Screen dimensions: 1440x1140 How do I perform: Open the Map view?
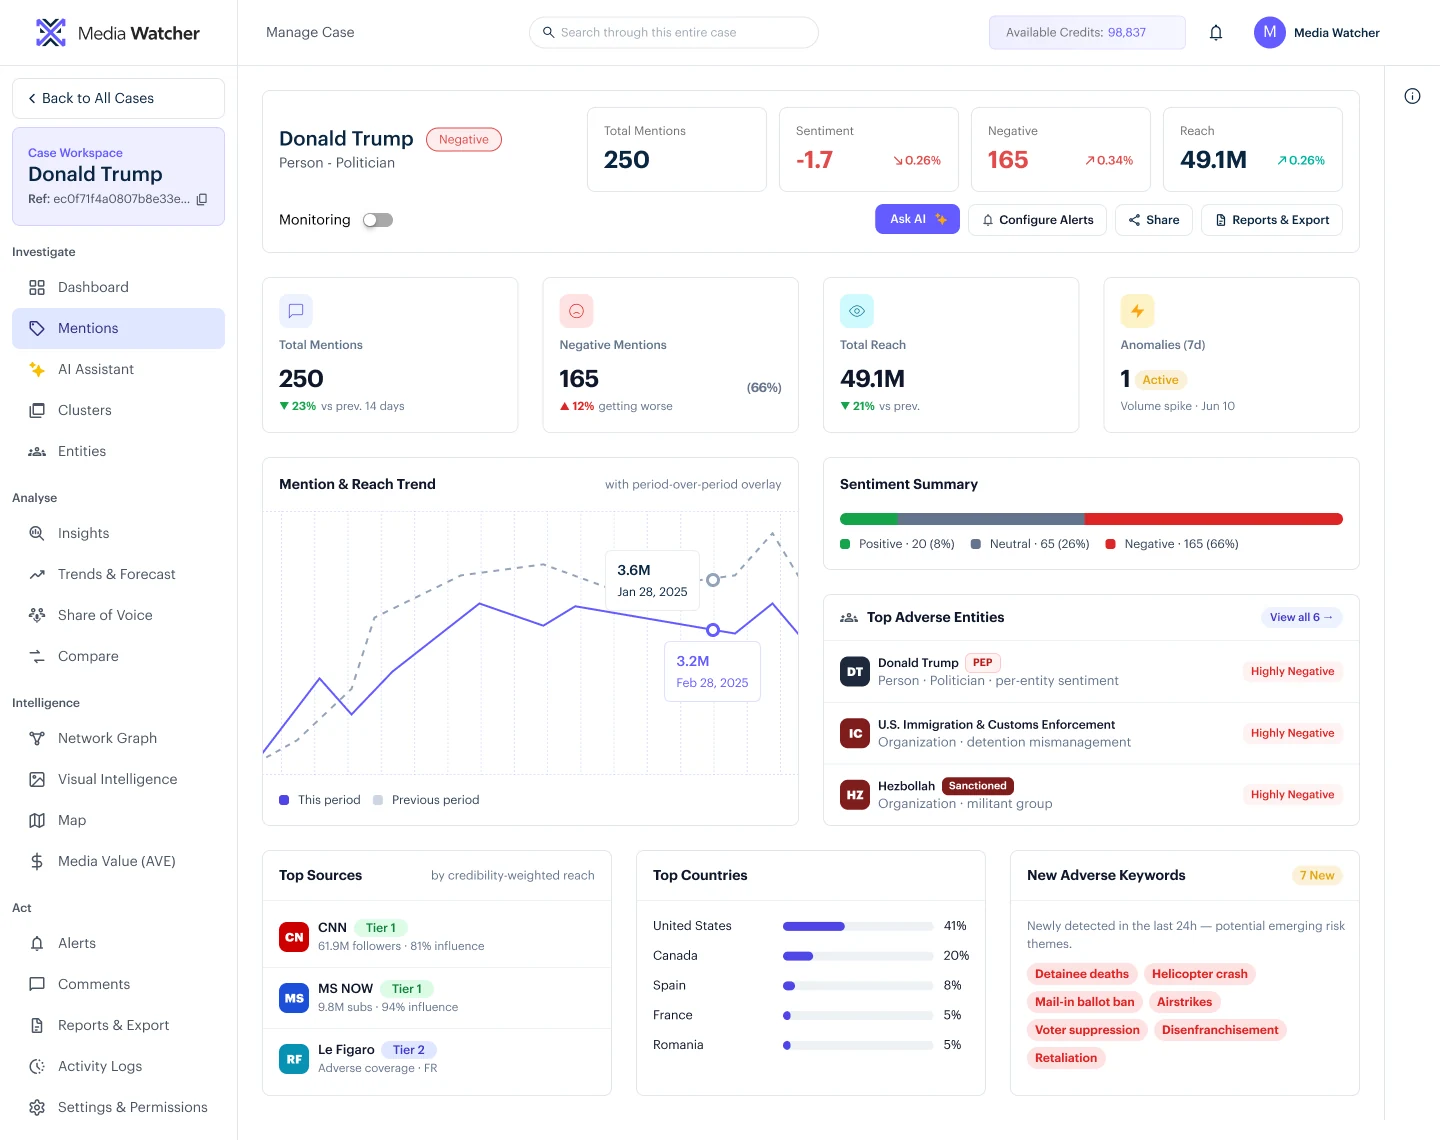pyautogui.click(x=118, y=820)
